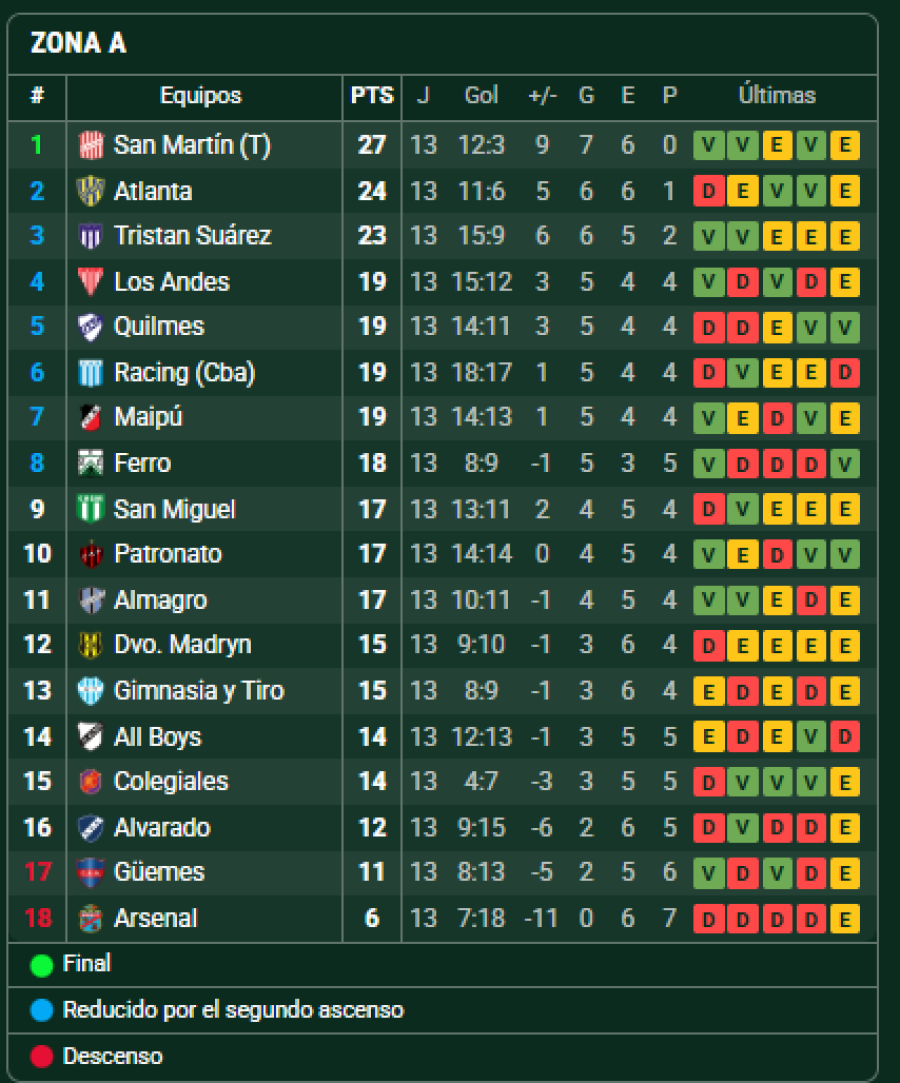Click the Quilmes club shield icon
The height and width of the screenshot is (1083, 900).
91,327
